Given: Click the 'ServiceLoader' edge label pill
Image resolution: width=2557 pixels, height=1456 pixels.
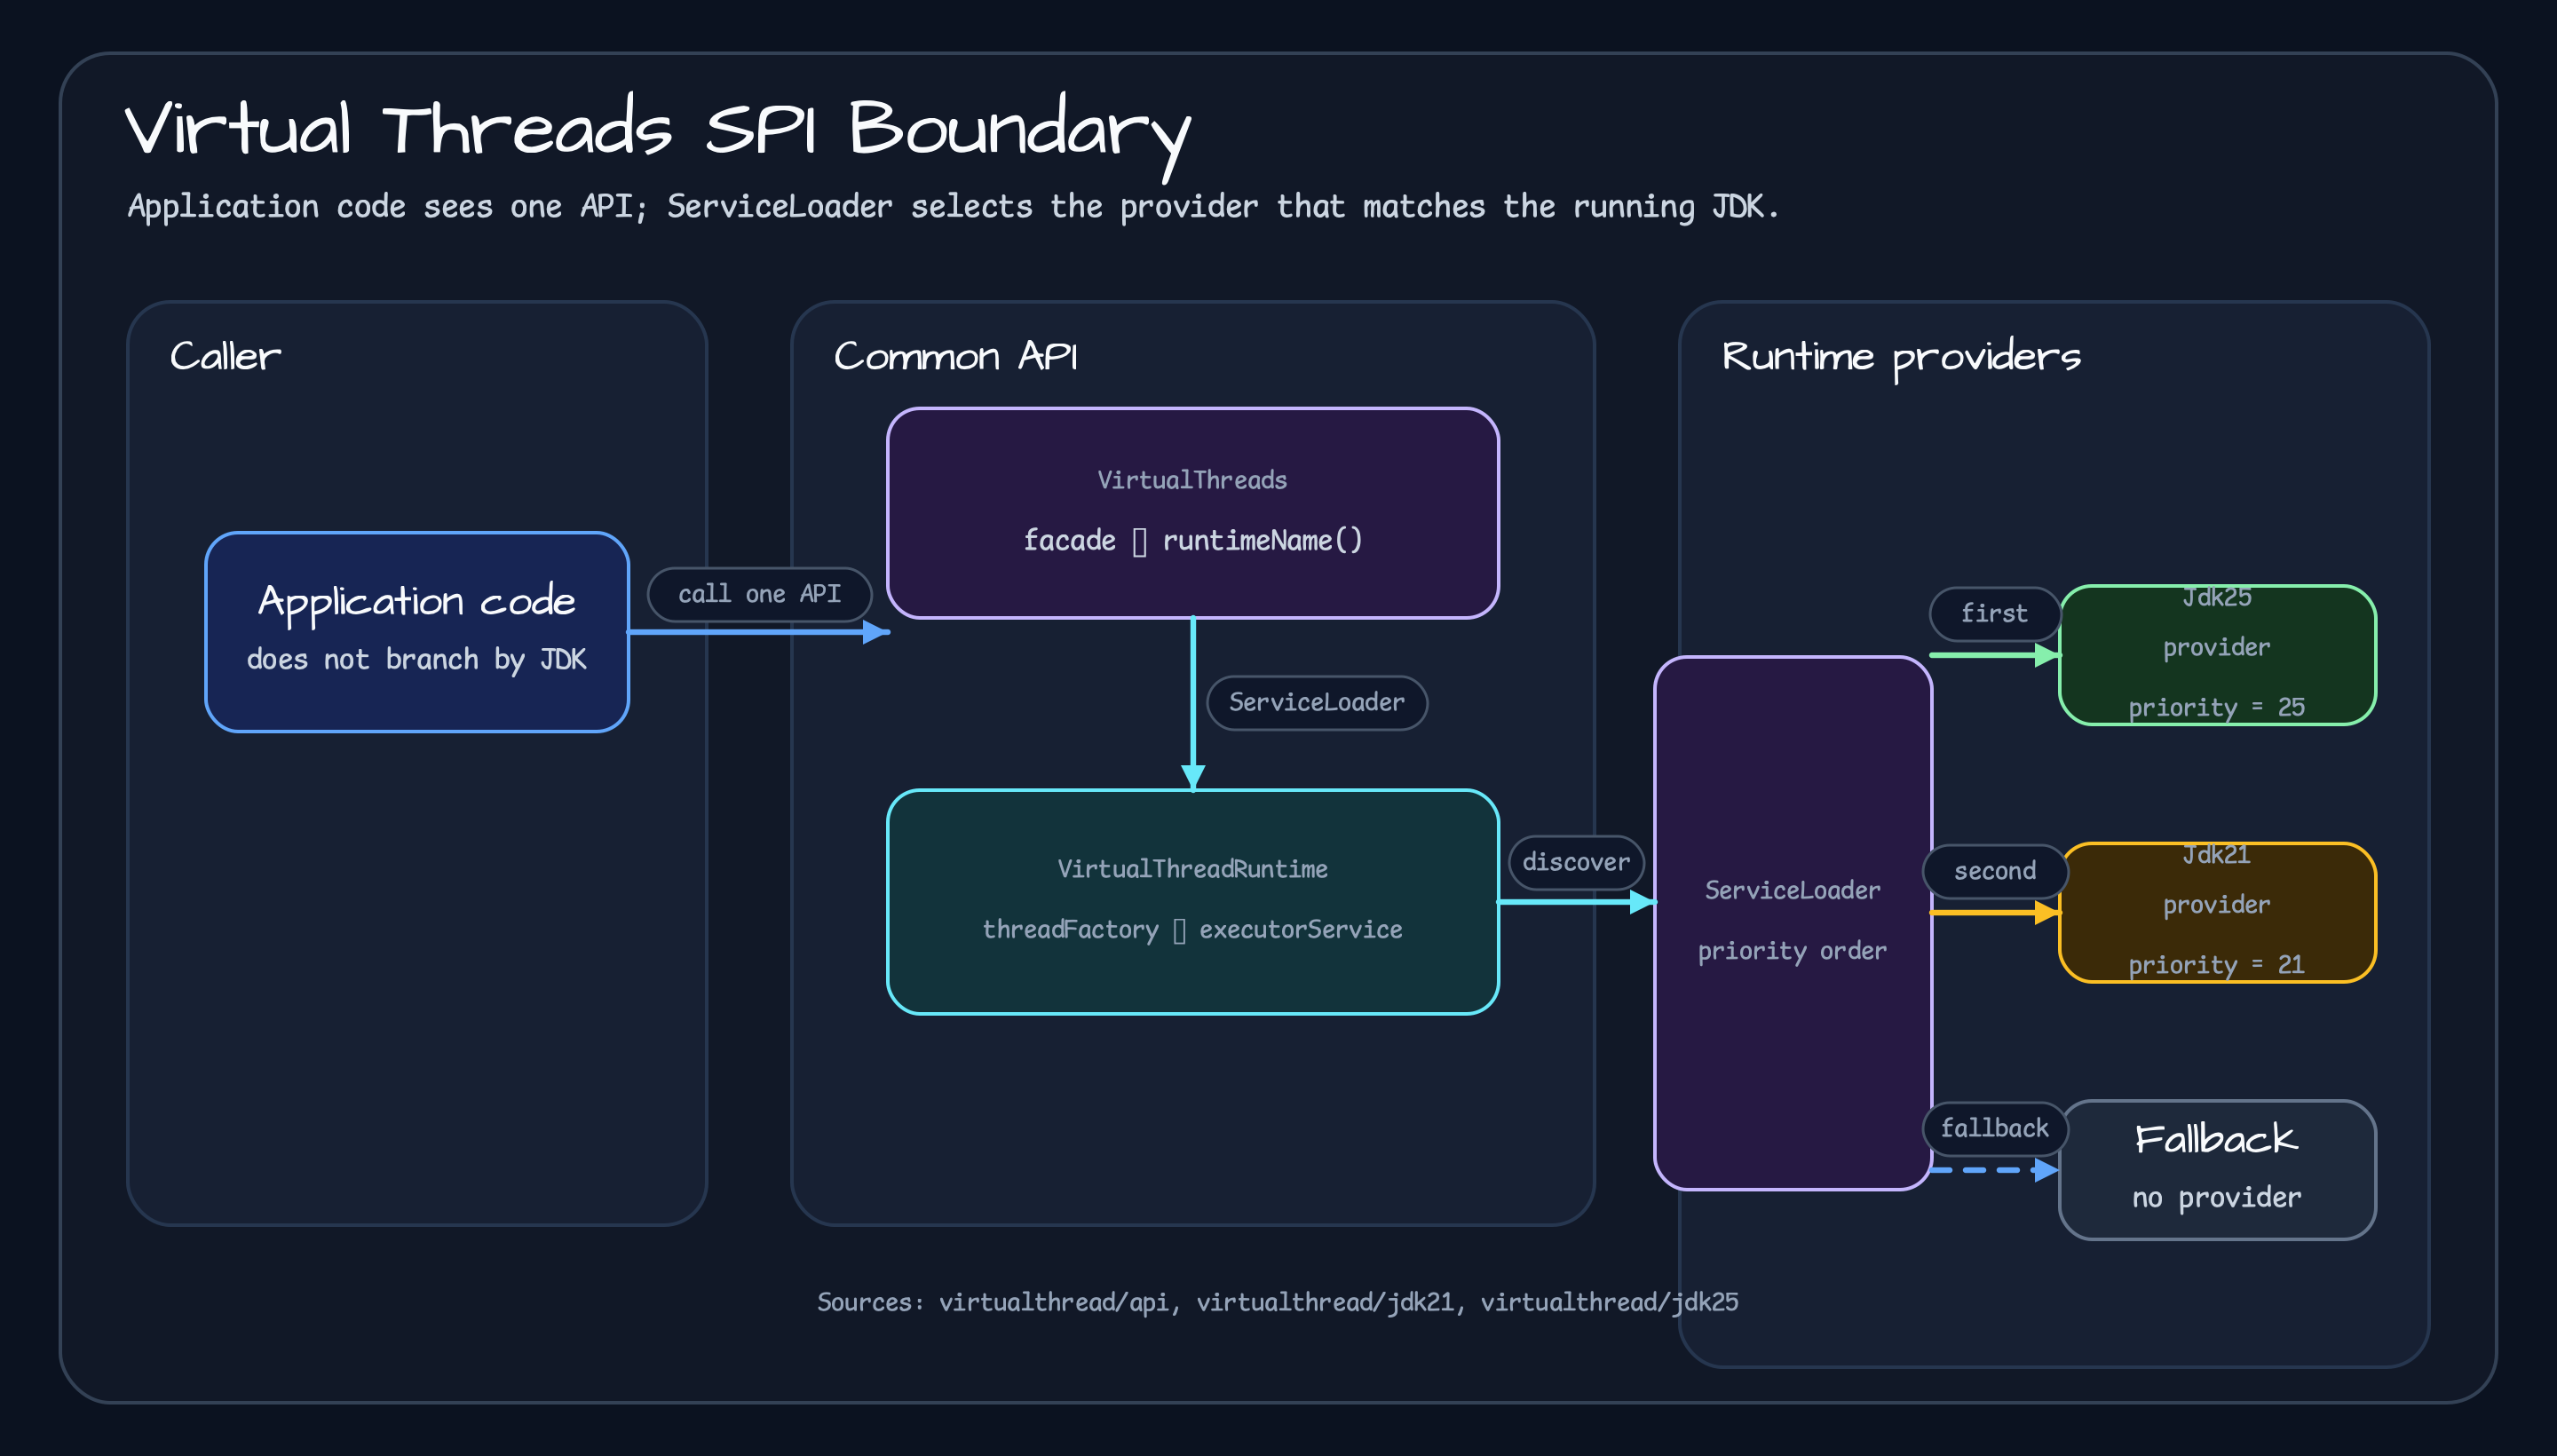Looking at the screenshot, I should coord(1317,703).
